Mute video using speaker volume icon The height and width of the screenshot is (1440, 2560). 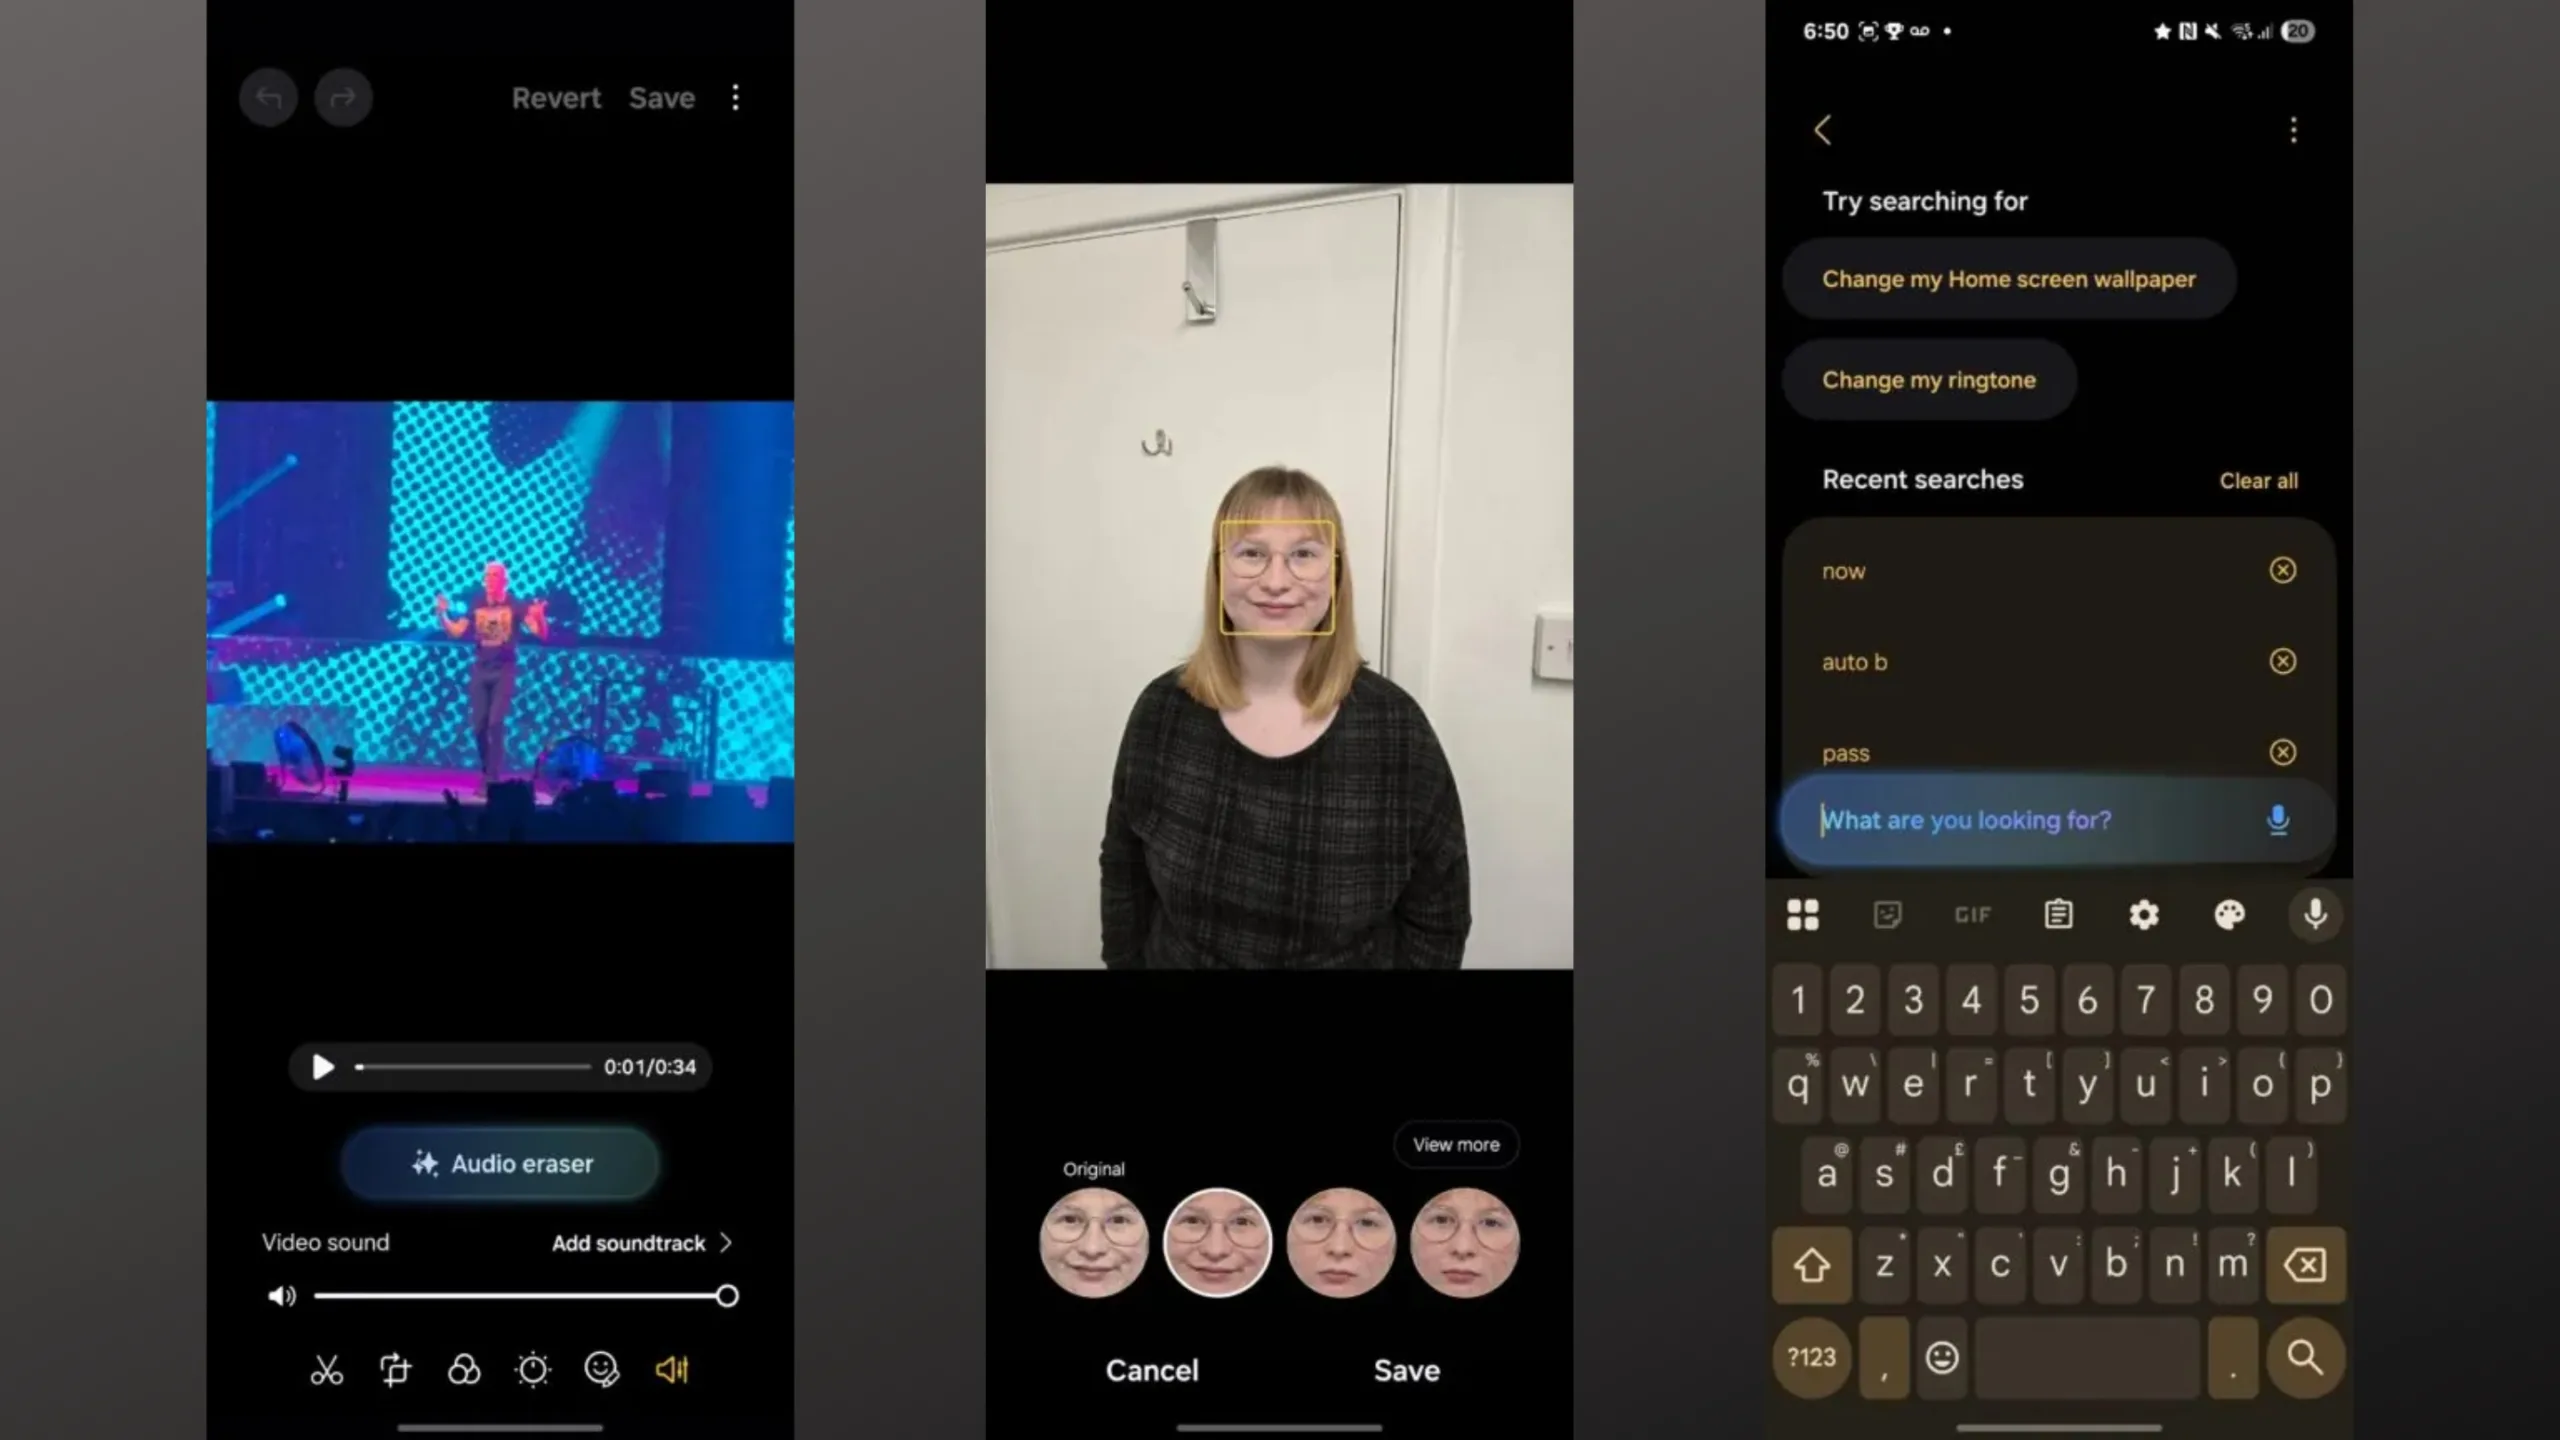[282, 1296]
